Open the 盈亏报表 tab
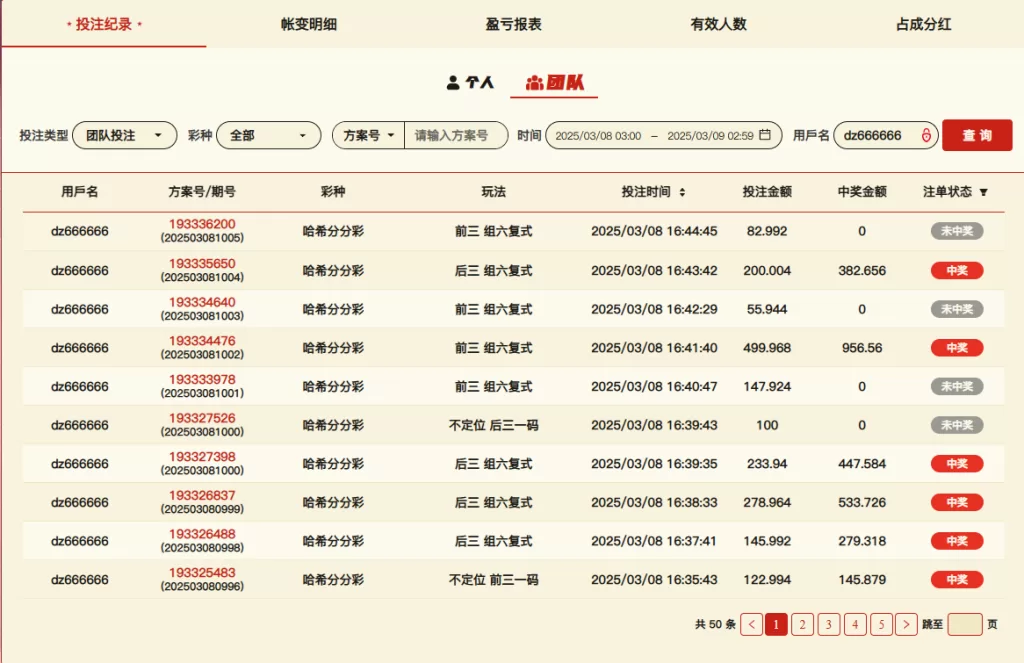The image size is (1024, 663). coord(513,24)
